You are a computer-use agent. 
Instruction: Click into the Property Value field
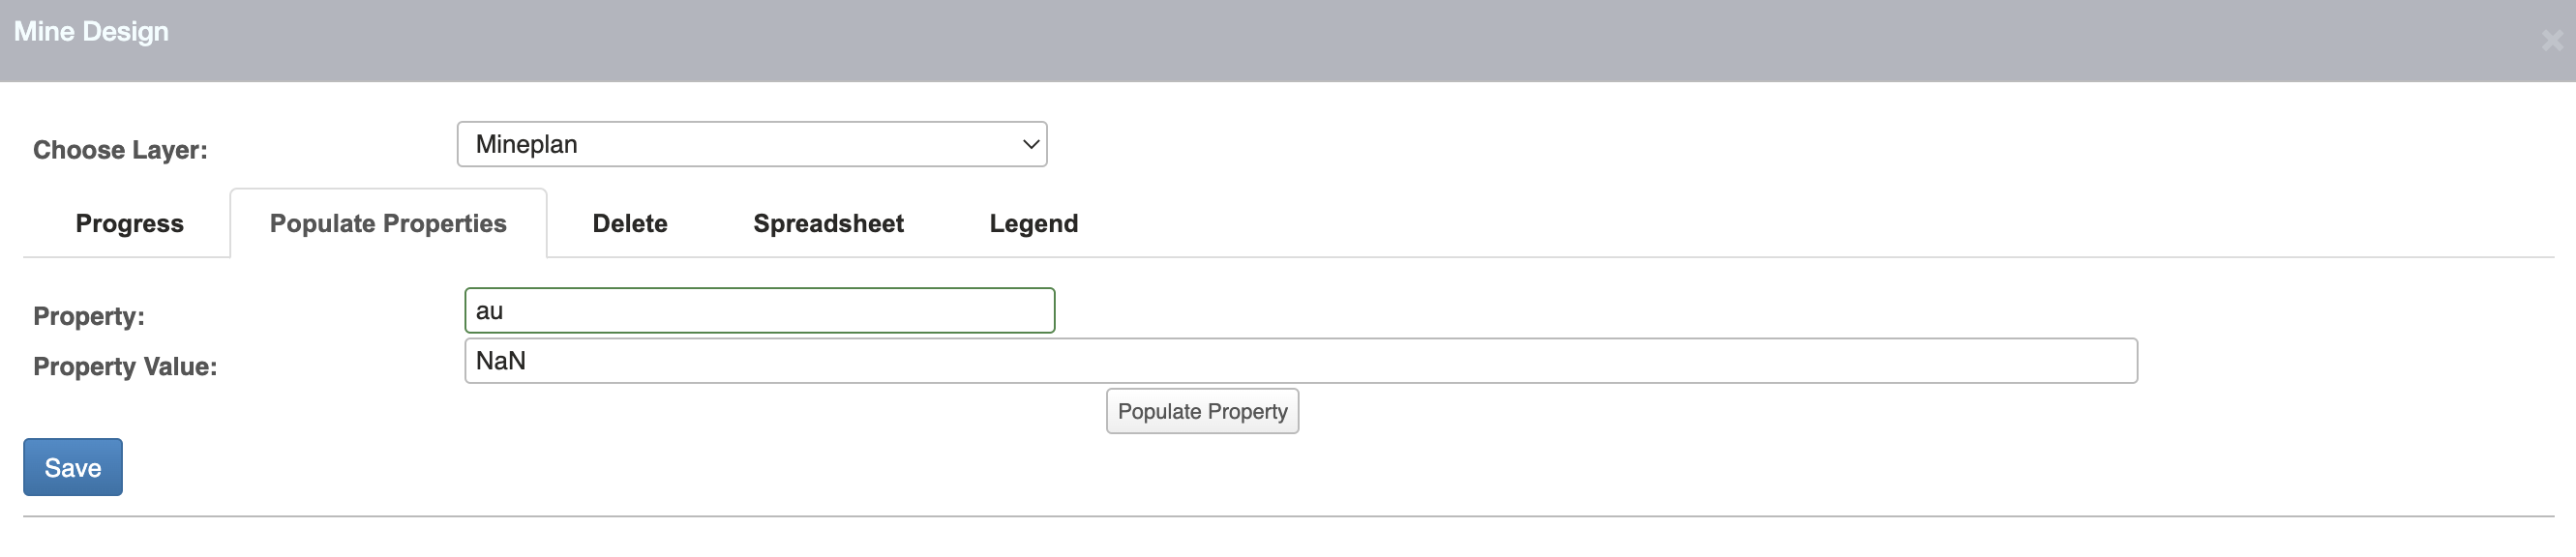click(1300, 361)
